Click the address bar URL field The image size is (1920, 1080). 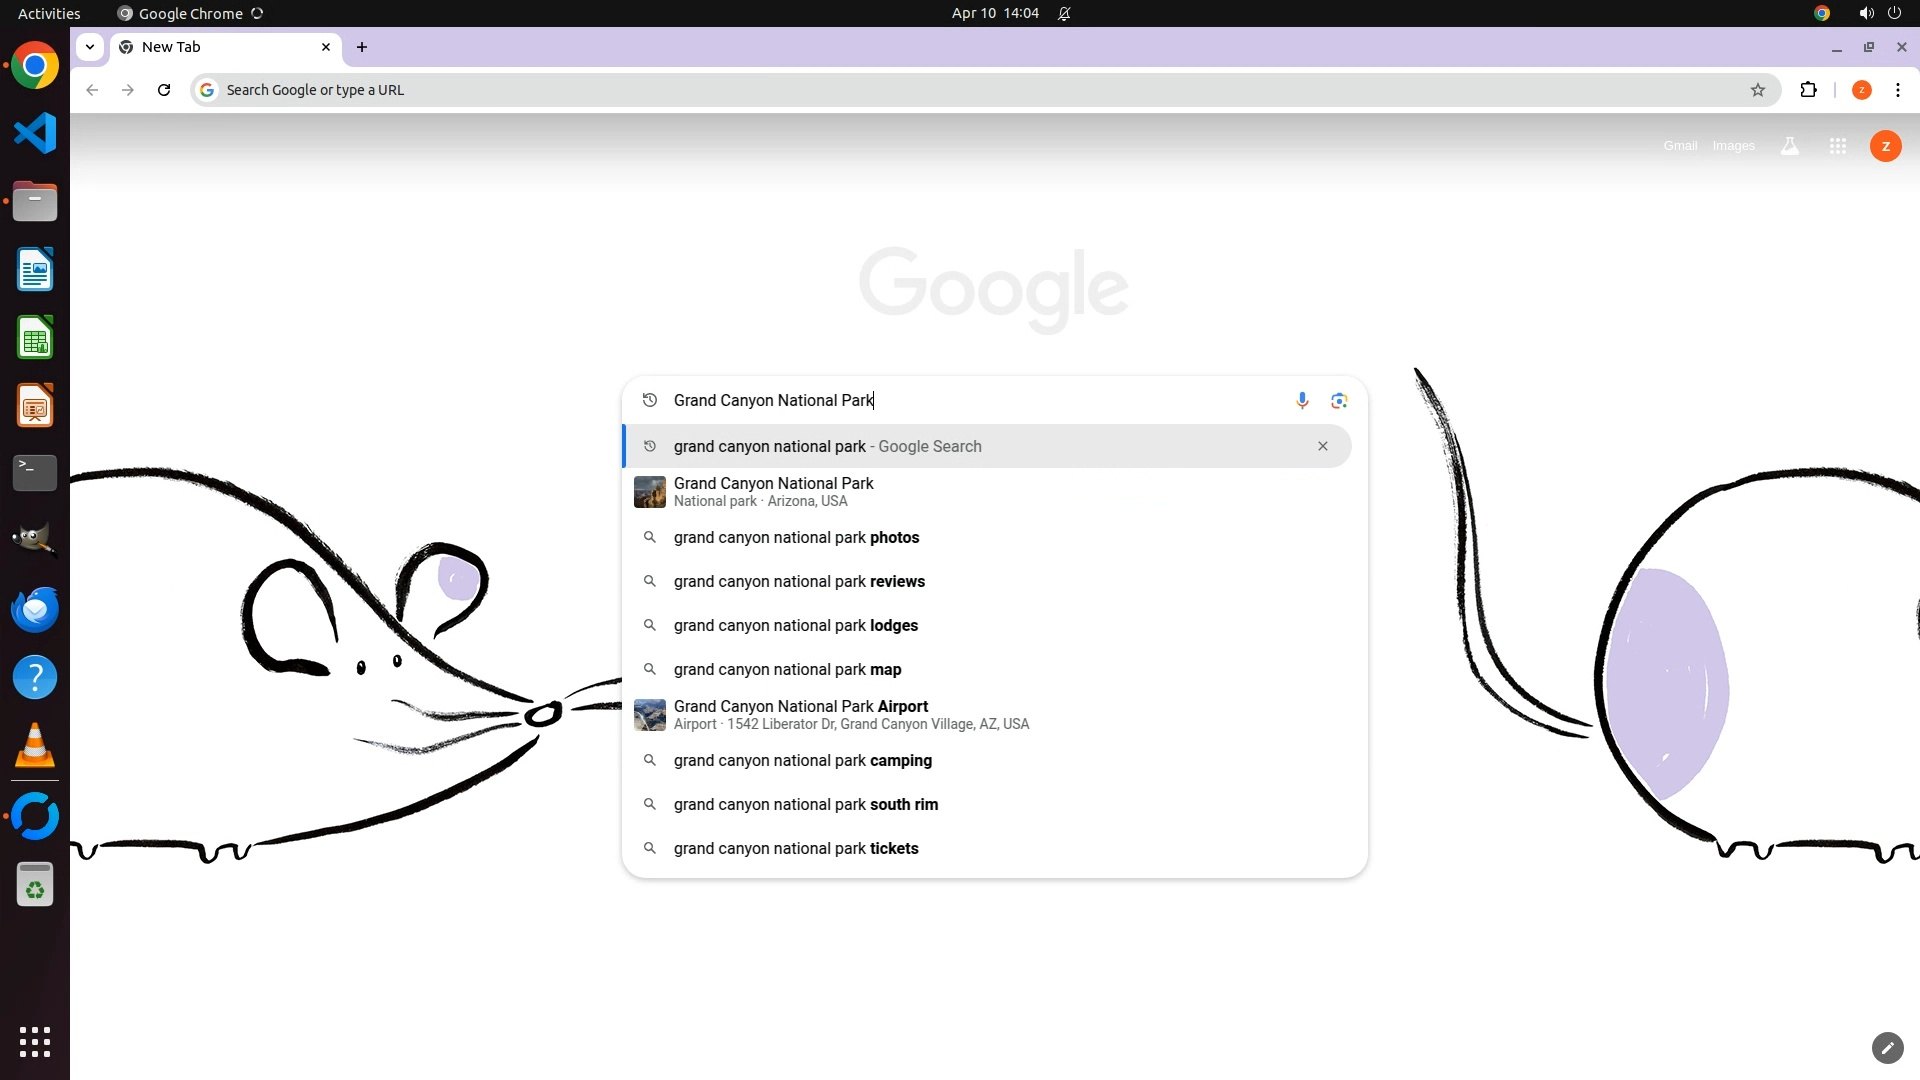pos(900,90)
